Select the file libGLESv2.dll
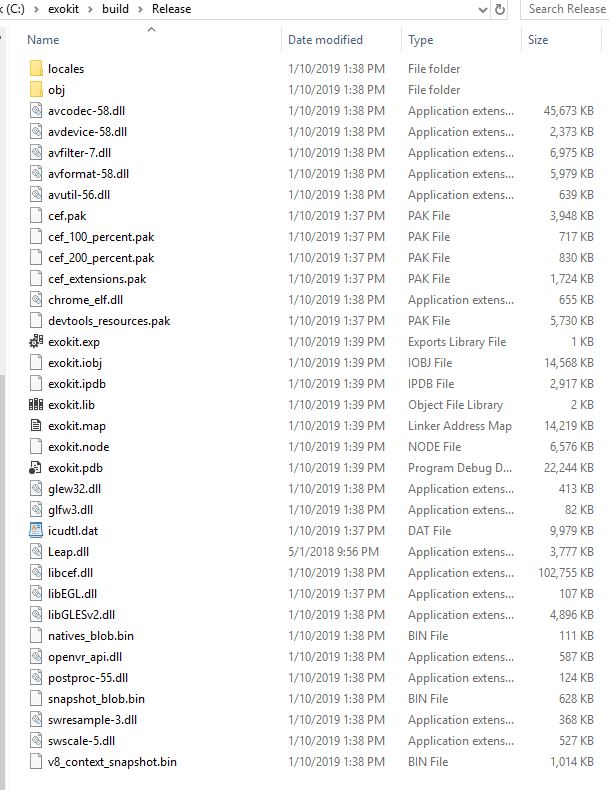This screenshot has height=790, width=609. 82,615
